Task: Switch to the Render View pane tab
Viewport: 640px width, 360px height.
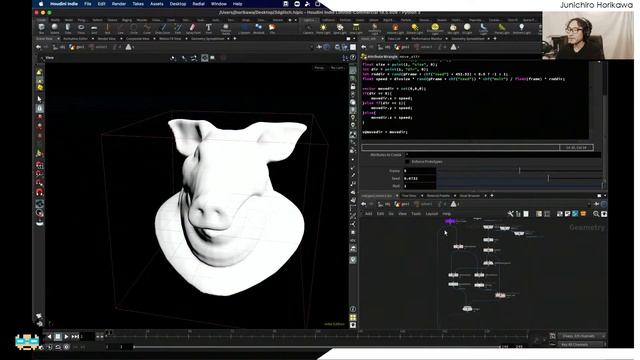Action: click(106, 39)
